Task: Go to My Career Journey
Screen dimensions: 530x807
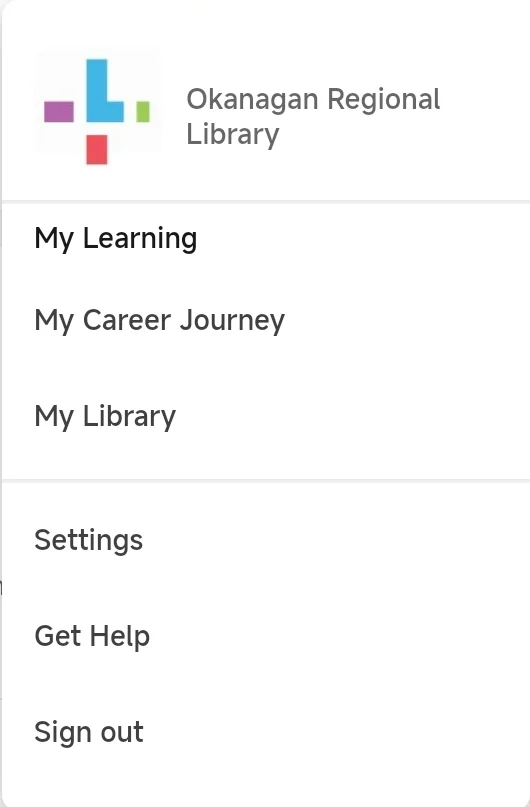Action: [160, 320]
